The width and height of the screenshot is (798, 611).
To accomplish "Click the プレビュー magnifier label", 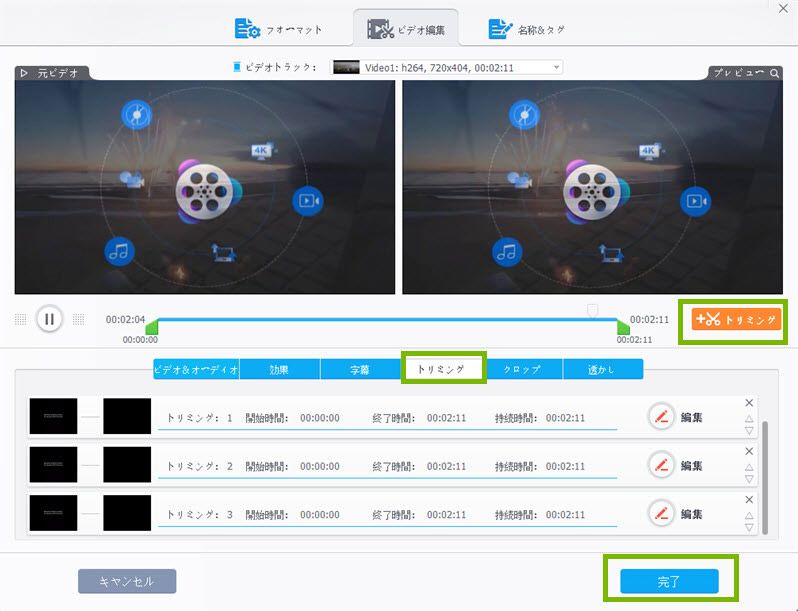I will coord(745,73).
